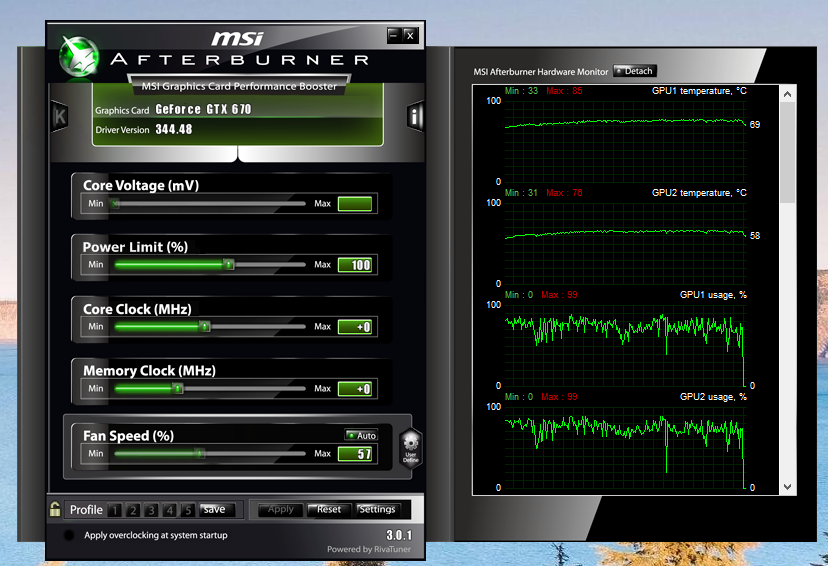Click the GPU2 temperature graph
This screenshot has width=828, height=566.
pyautogui.click(x=625, y=243)
